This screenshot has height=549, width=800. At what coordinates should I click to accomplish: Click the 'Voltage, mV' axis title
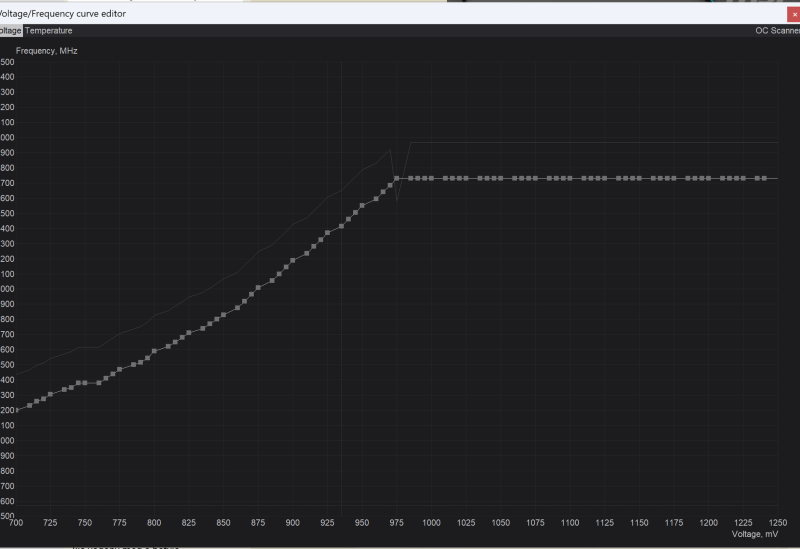pyautogui.click(x=755, y=534)
